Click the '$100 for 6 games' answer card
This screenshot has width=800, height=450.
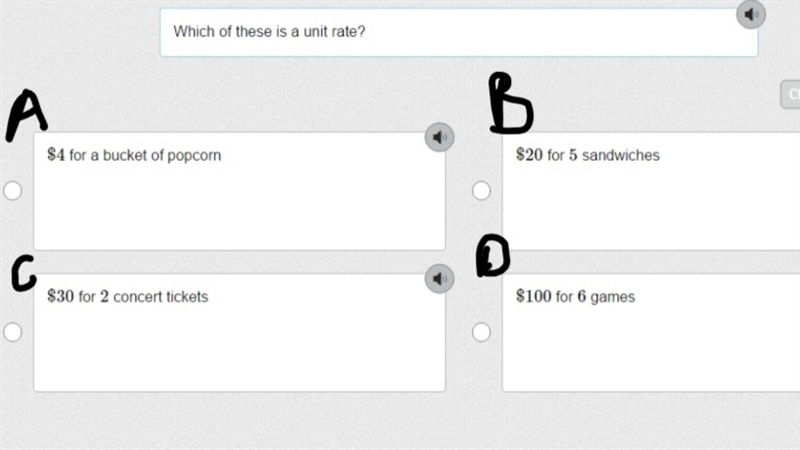tap(651, 333)
